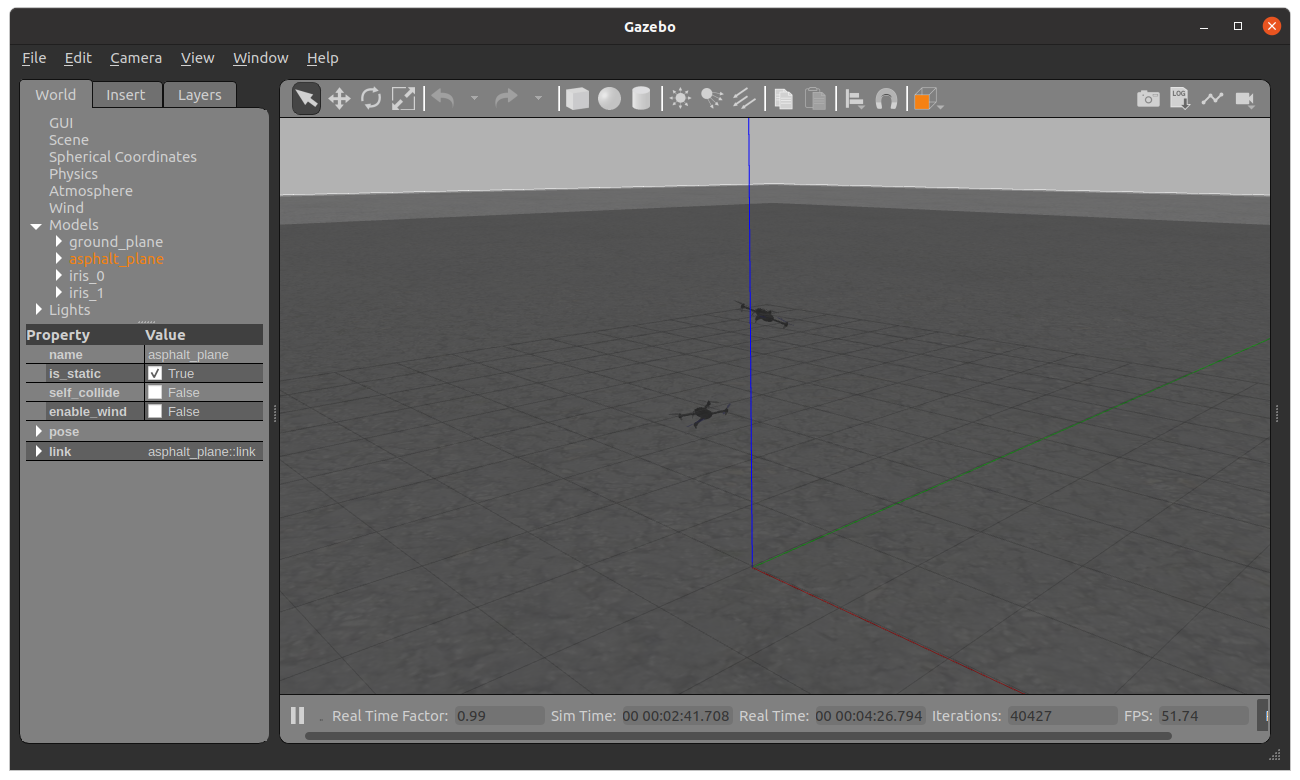Expand the asphalt_plane model node
This screenshot has width=1300, height=780.
pos(58,259)
